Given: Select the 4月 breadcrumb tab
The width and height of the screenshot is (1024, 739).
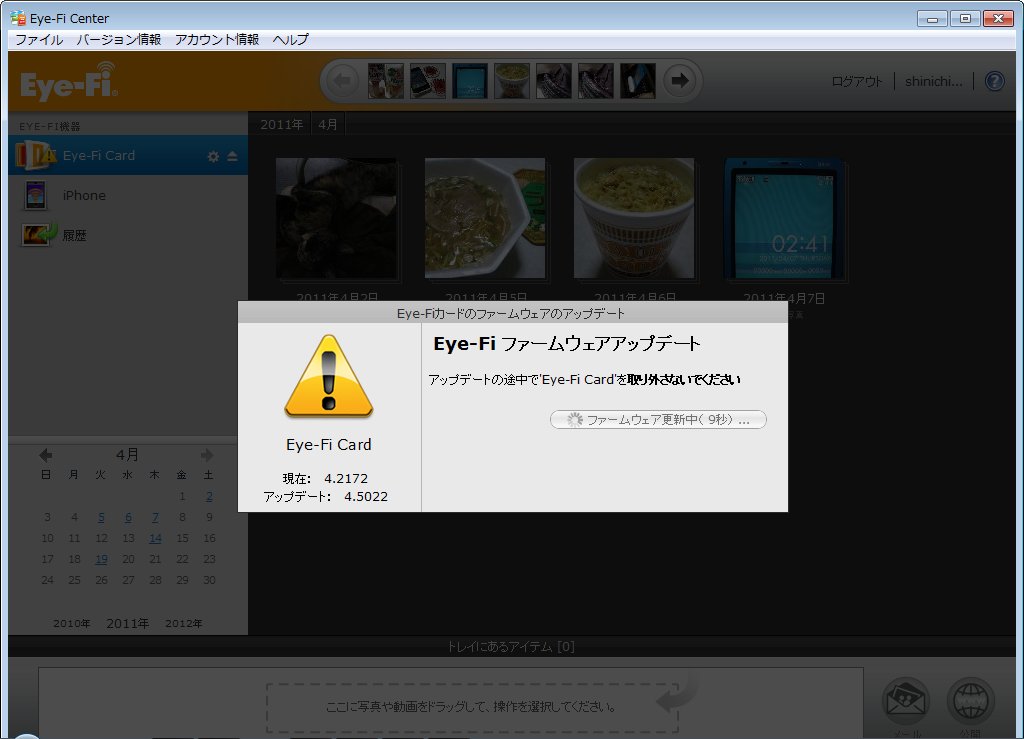Looking at the screenshot, I should click(x=328, y=124).
